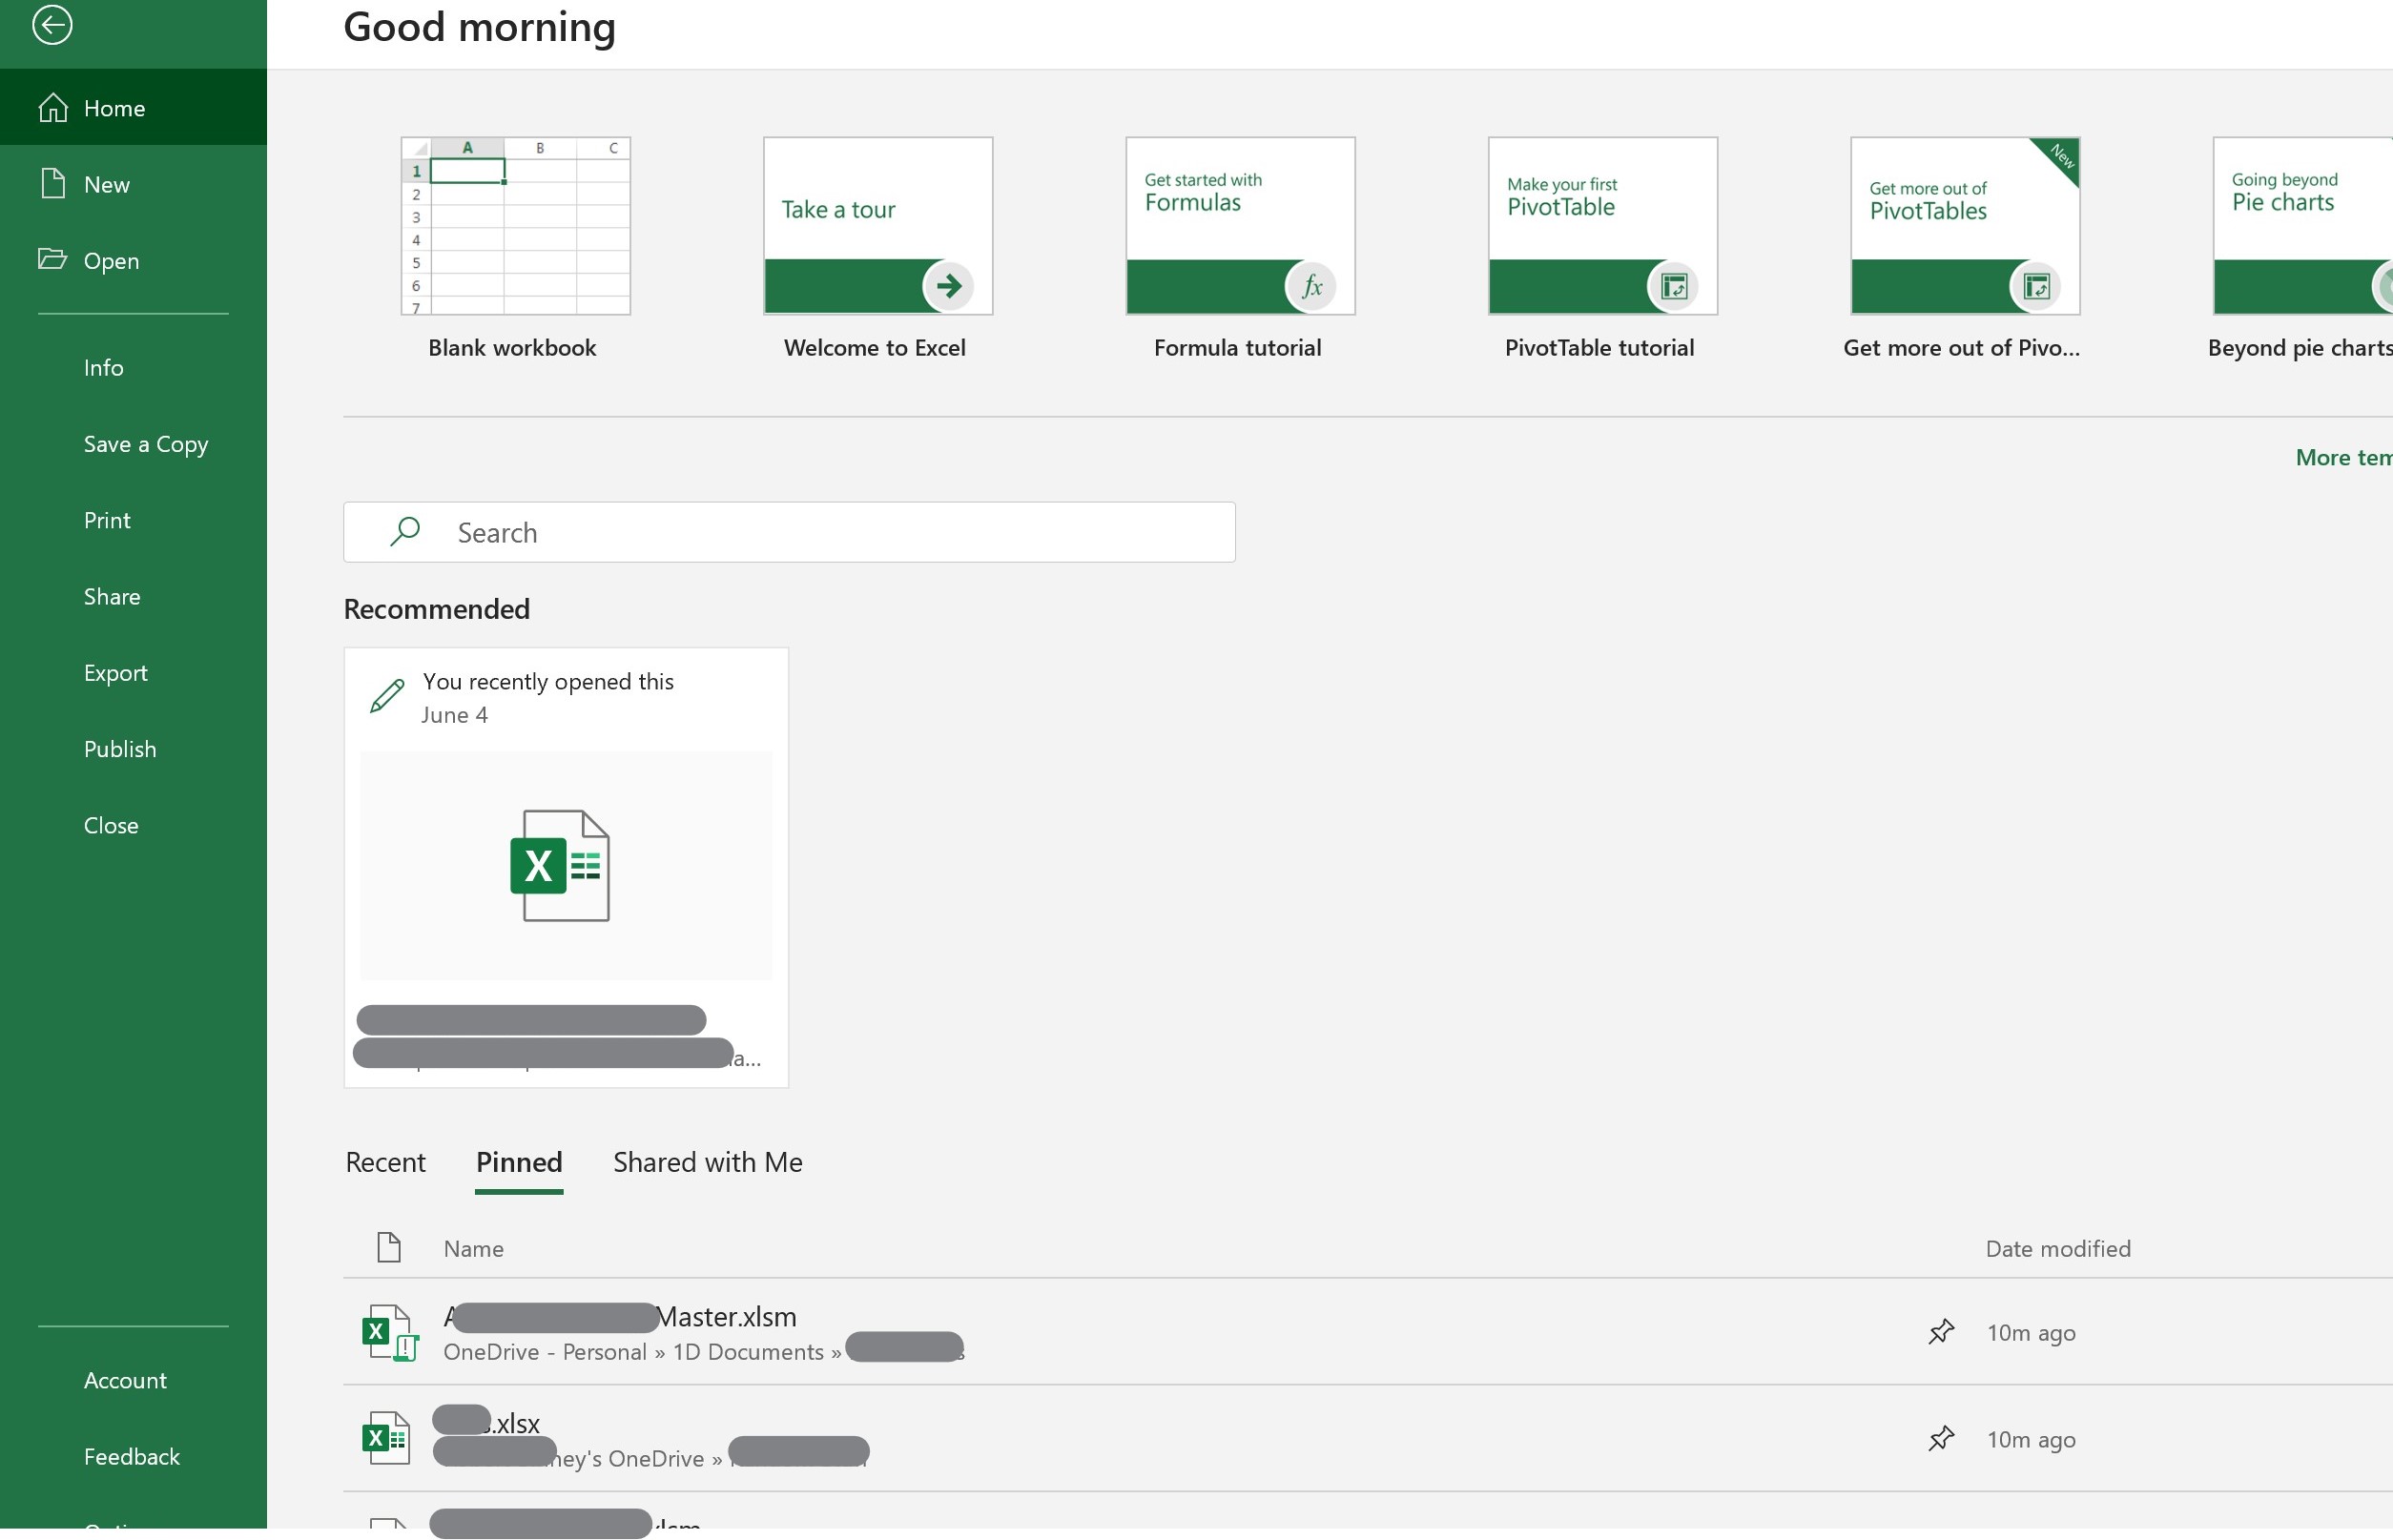This screenshot has height=1540, width=2393.
Task: Open the recommended recently opened workbook card
Action: 566,866
